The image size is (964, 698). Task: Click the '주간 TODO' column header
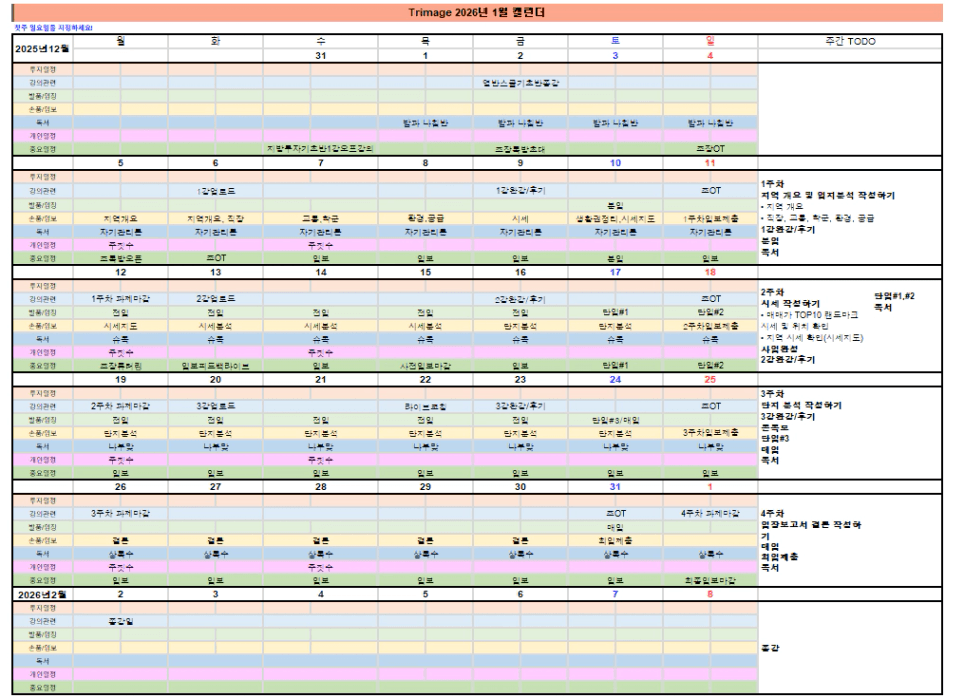pyautogui.click(x=850, y=41)
